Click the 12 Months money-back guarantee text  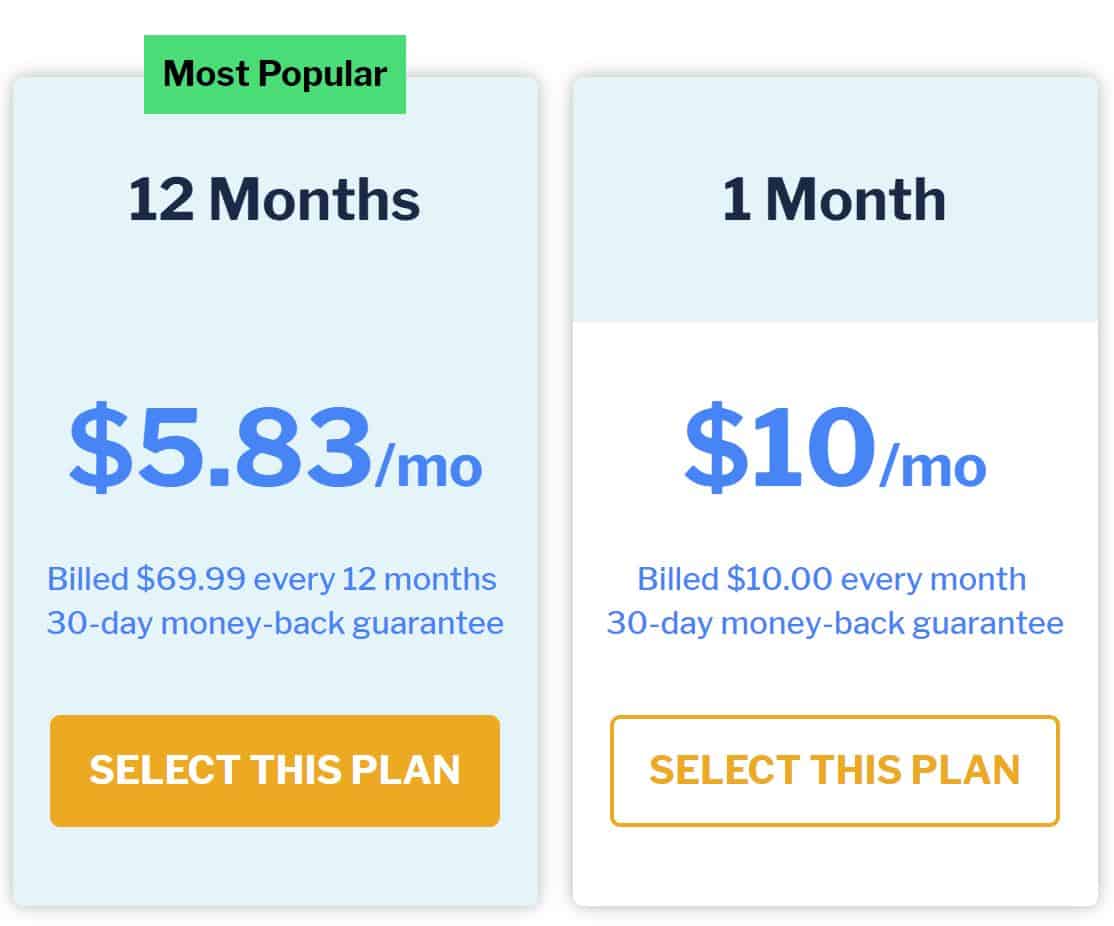click(x=272, y=620)
